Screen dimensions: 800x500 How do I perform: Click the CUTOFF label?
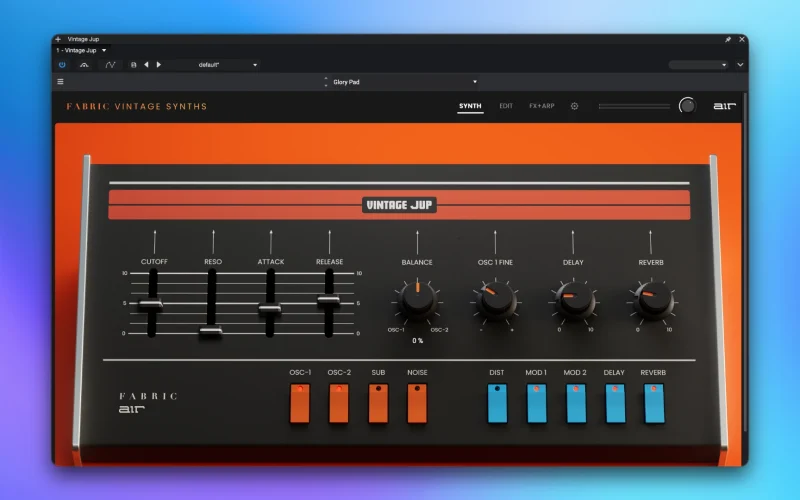click(154, 262)
